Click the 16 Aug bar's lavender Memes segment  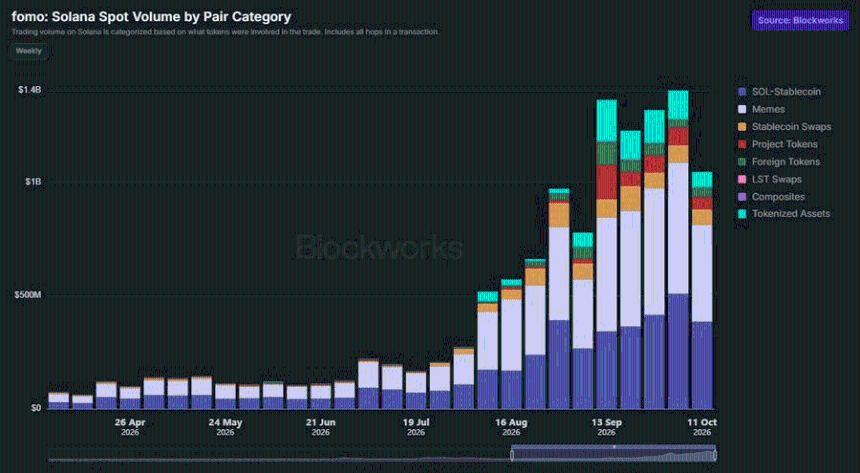coord(511,335)
